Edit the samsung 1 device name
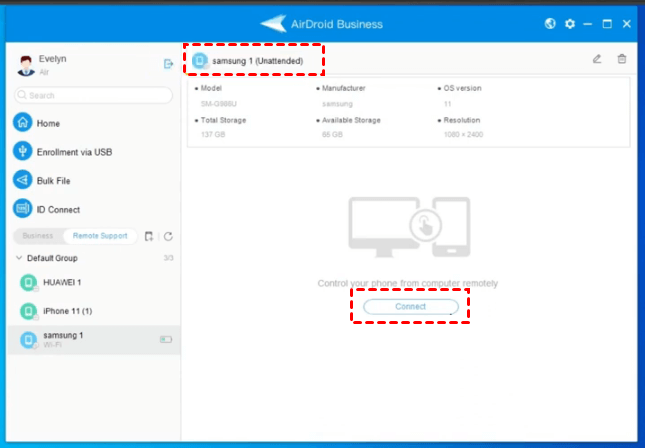 point(597,60)
